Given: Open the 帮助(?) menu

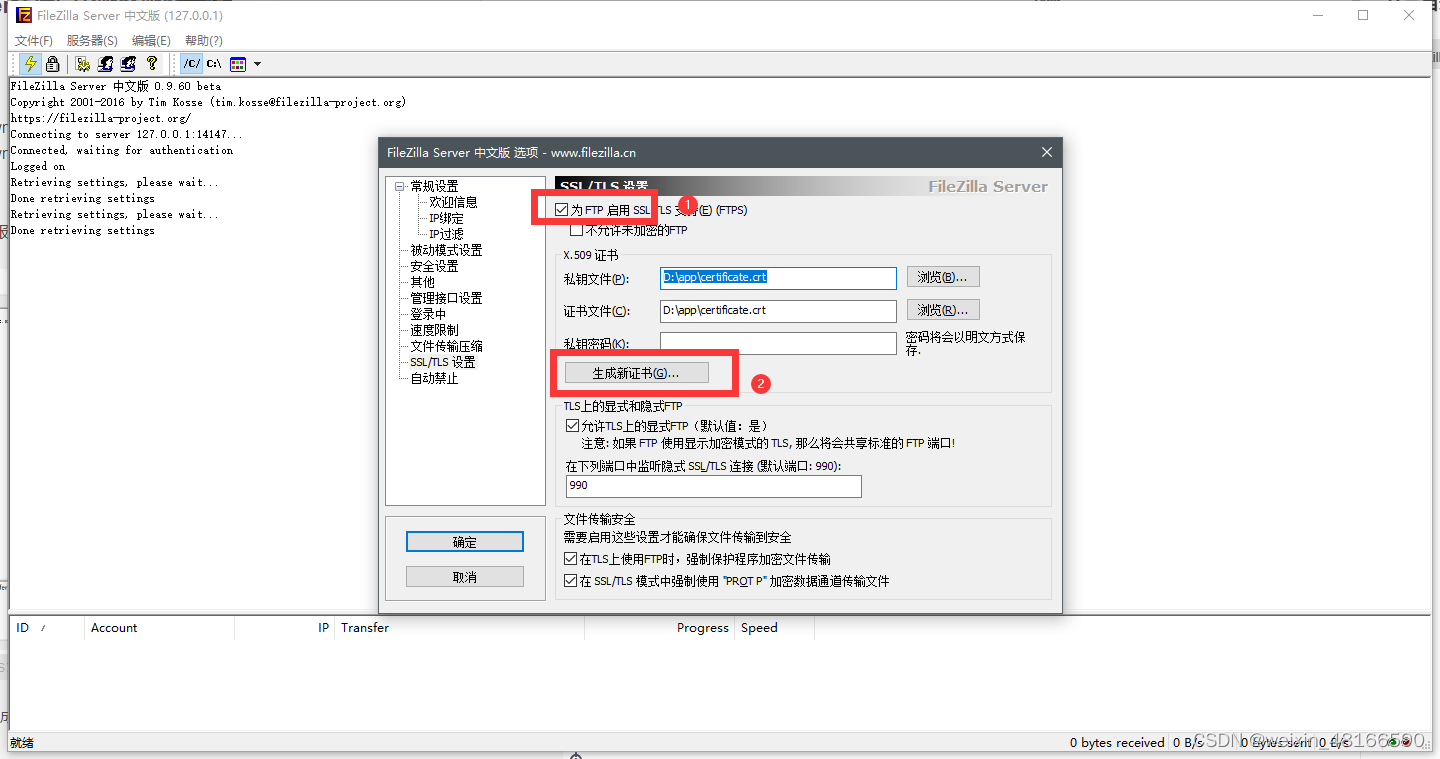Looking at the screenshot, I should (203, 40).
